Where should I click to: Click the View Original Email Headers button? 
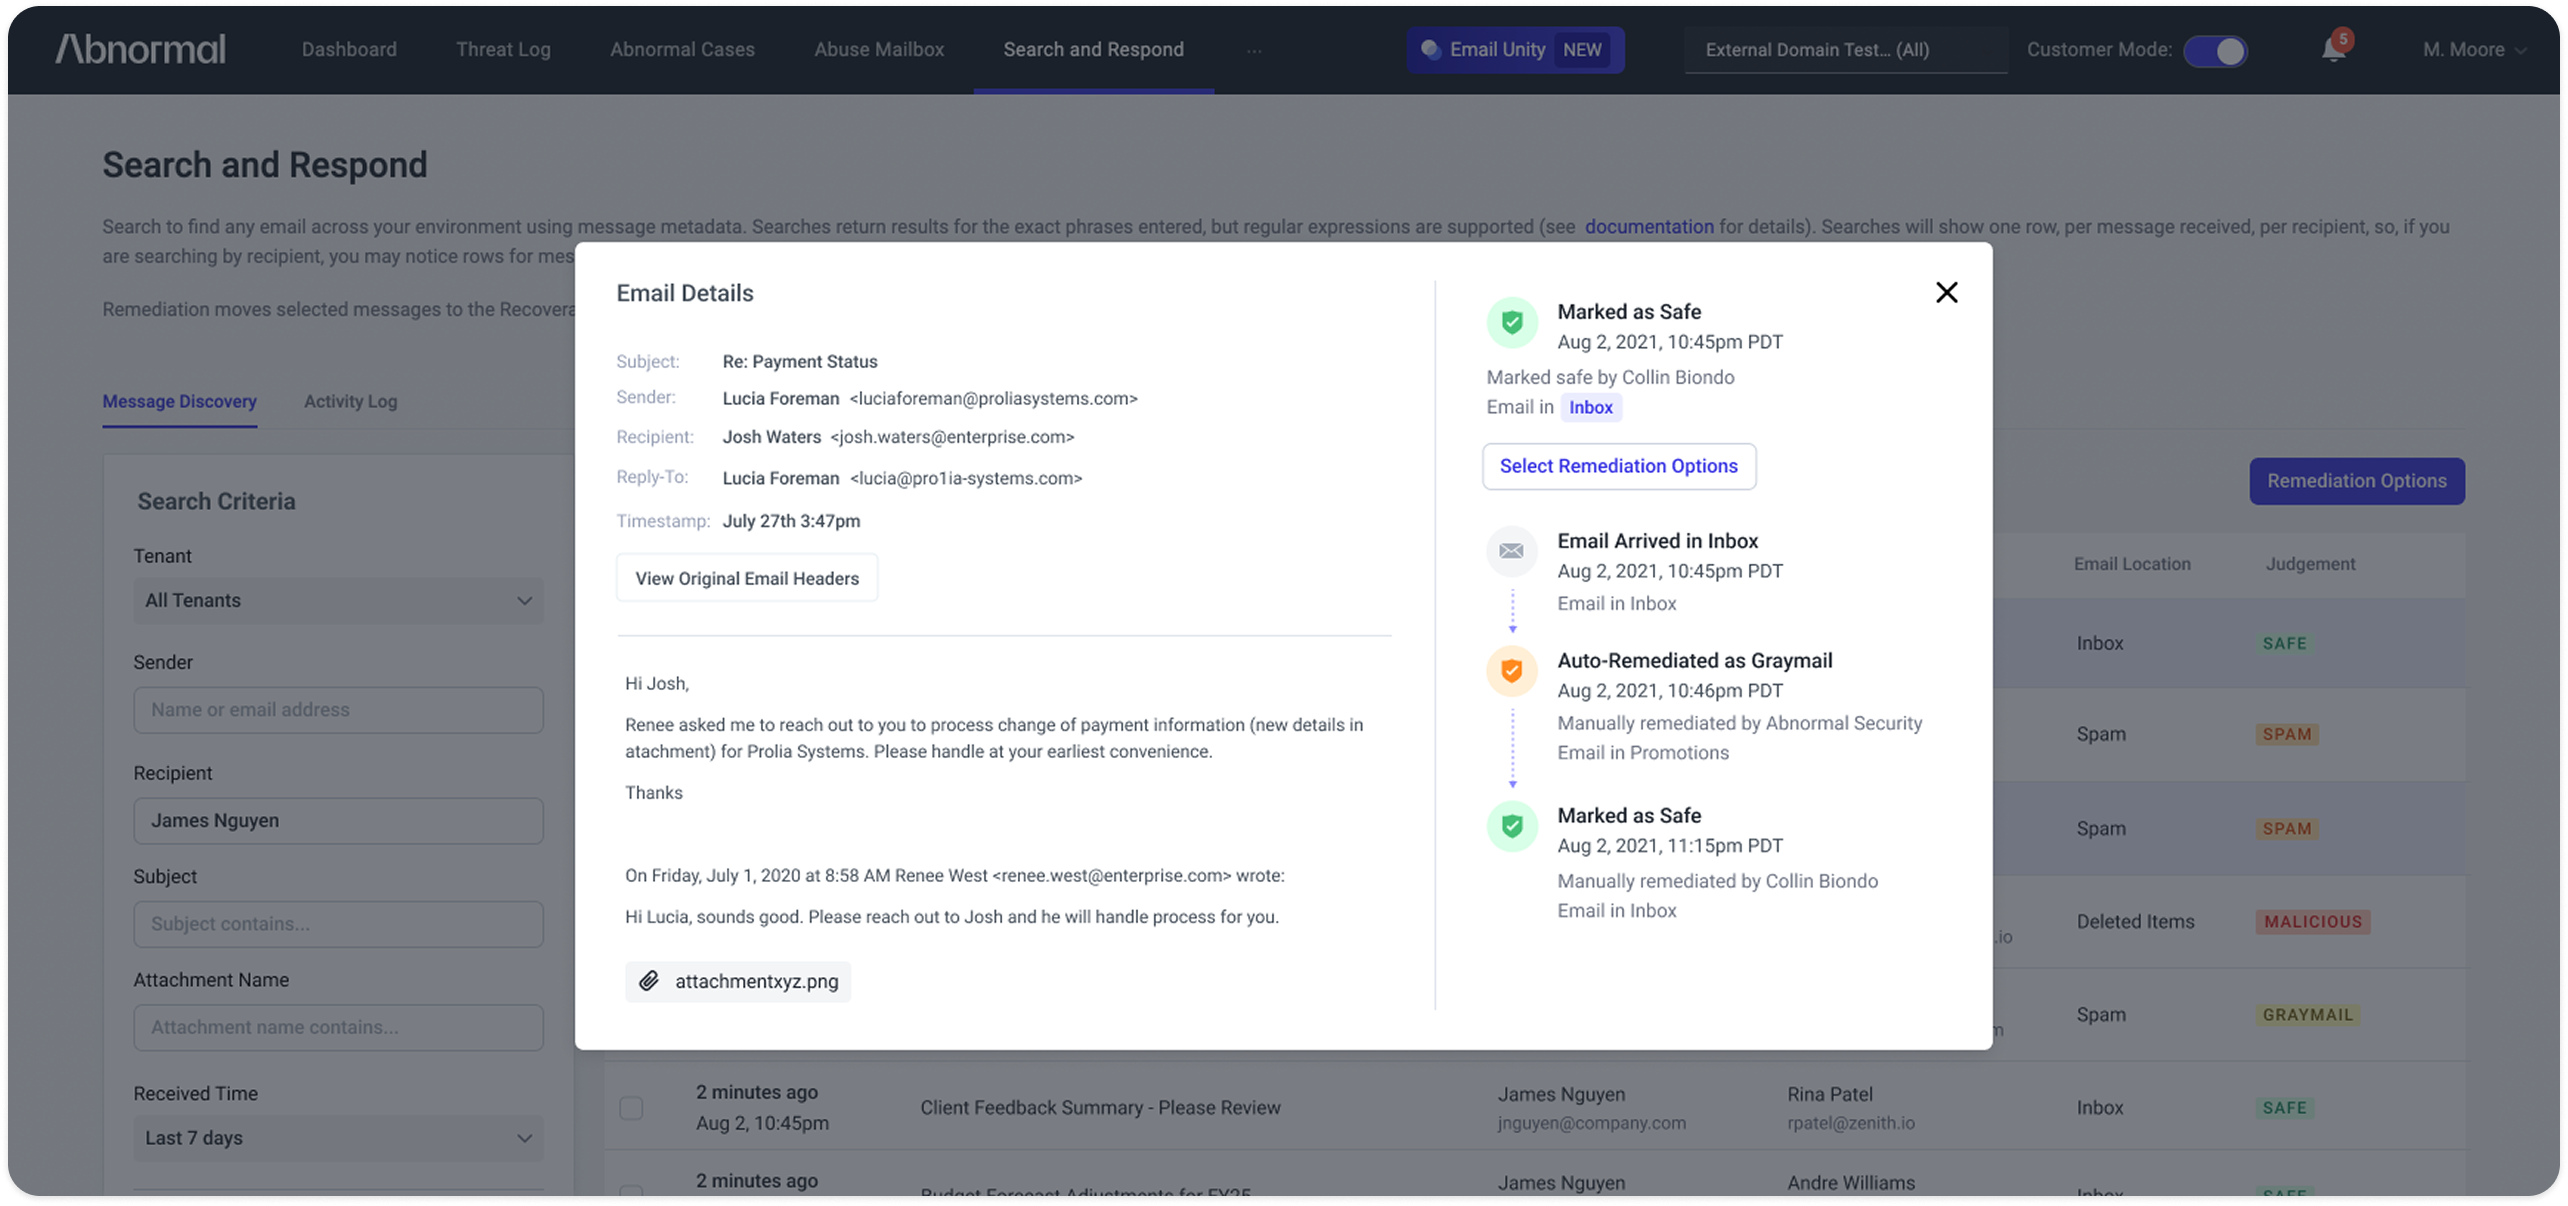746,578
